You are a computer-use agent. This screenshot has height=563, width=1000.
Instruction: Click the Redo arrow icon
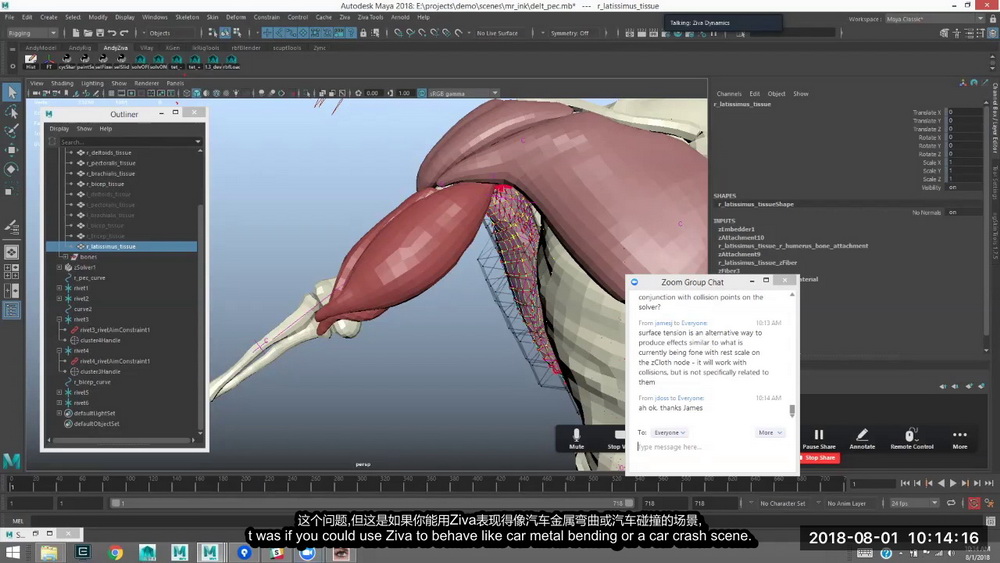pos(124,33)
